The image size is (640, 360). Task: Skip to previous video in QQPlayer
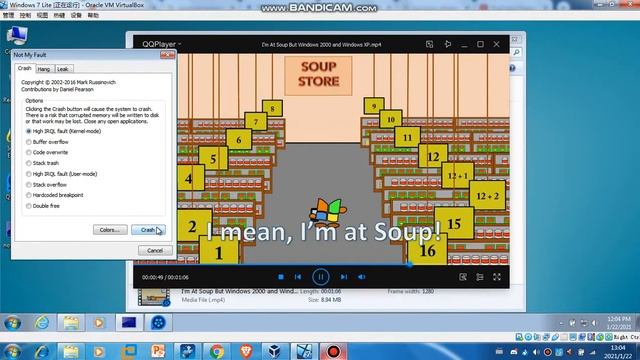[298, 277]
